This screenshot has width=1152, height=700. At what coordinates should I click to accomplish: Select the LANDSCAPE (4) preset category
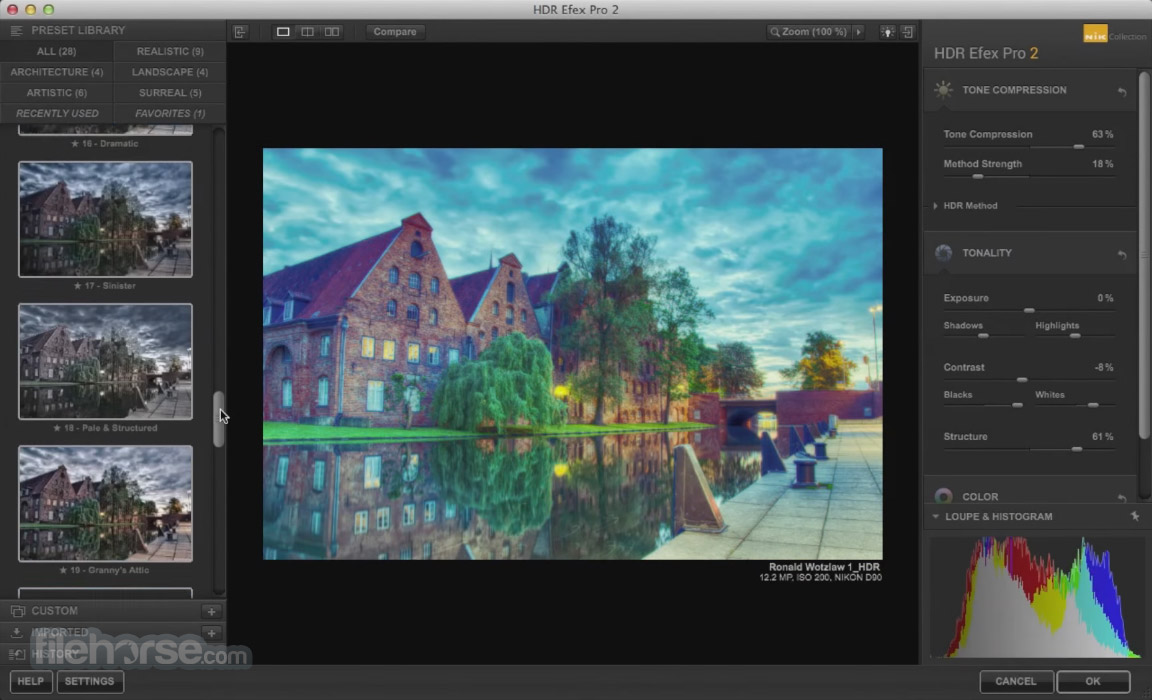click(170, 72)
